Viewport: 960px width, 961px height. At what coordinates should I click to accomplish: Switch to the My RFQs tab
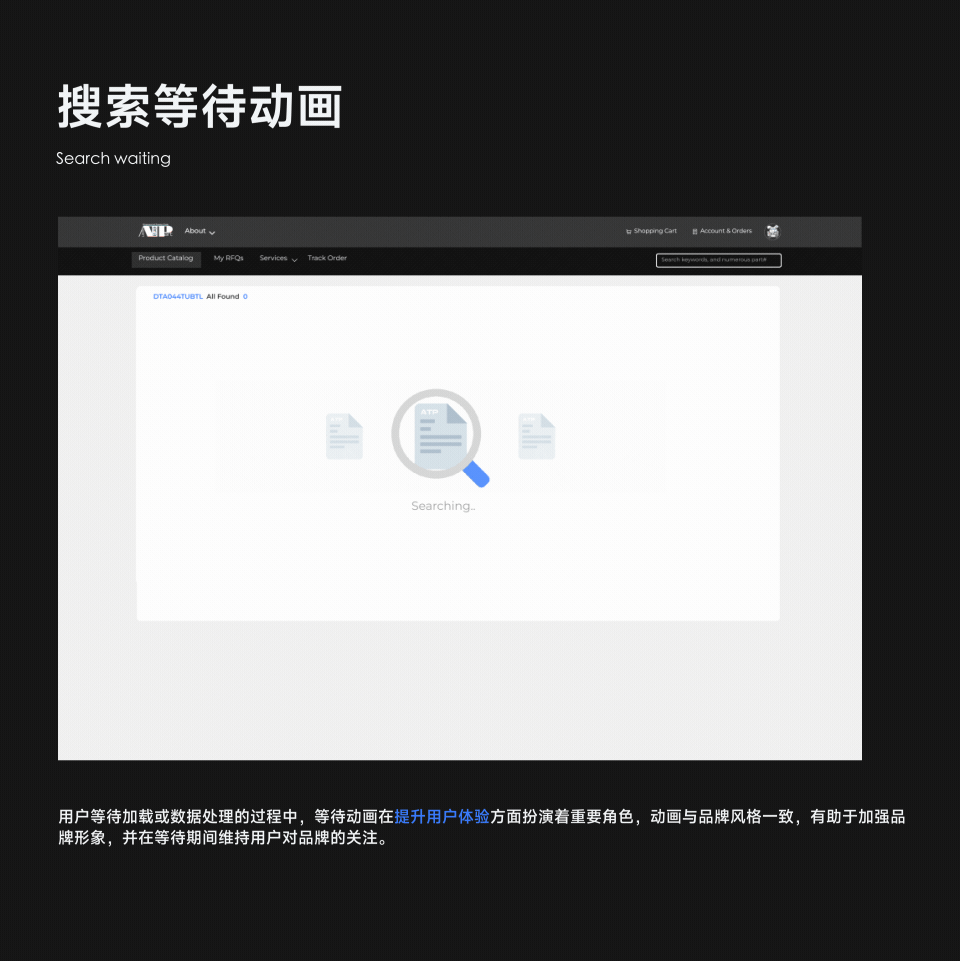pyautogui.click(x=228, y=258)
